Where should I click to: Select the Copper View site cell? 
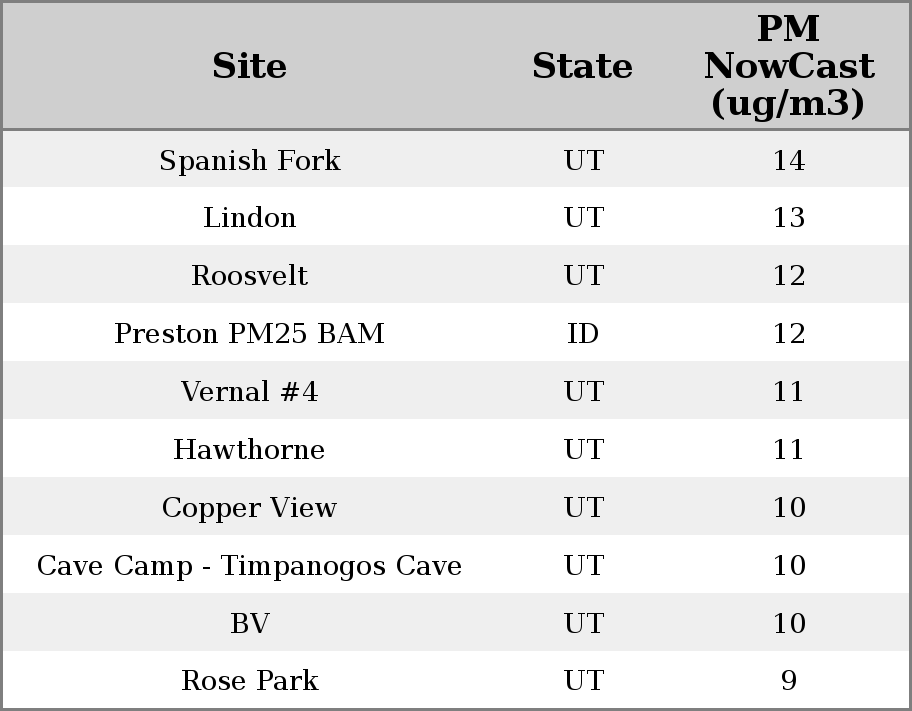[250, 508]
